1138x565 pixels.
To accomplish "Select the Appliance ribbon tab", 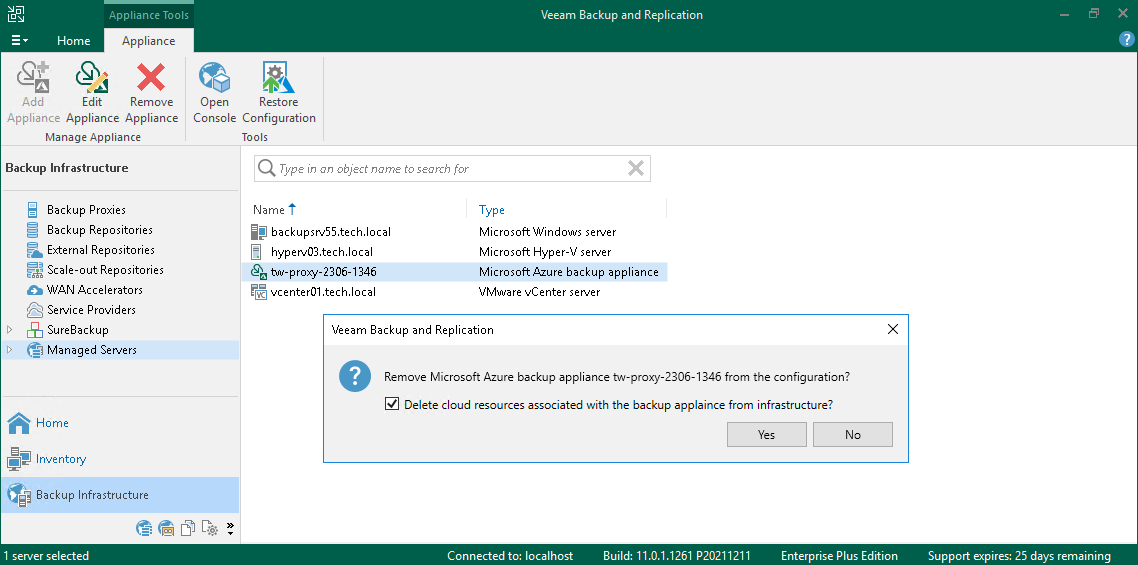I will (x=149, y=41).
